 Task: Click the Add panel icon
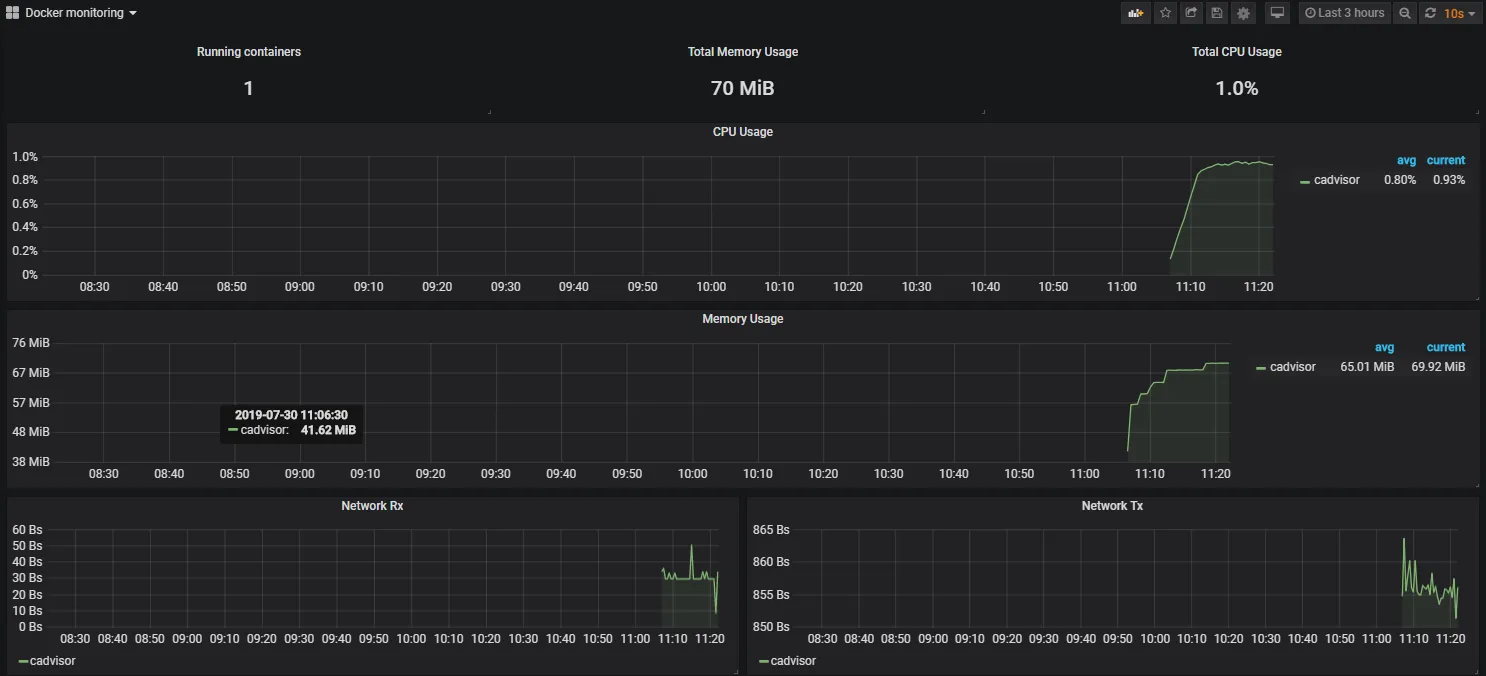click(1135, 13)
